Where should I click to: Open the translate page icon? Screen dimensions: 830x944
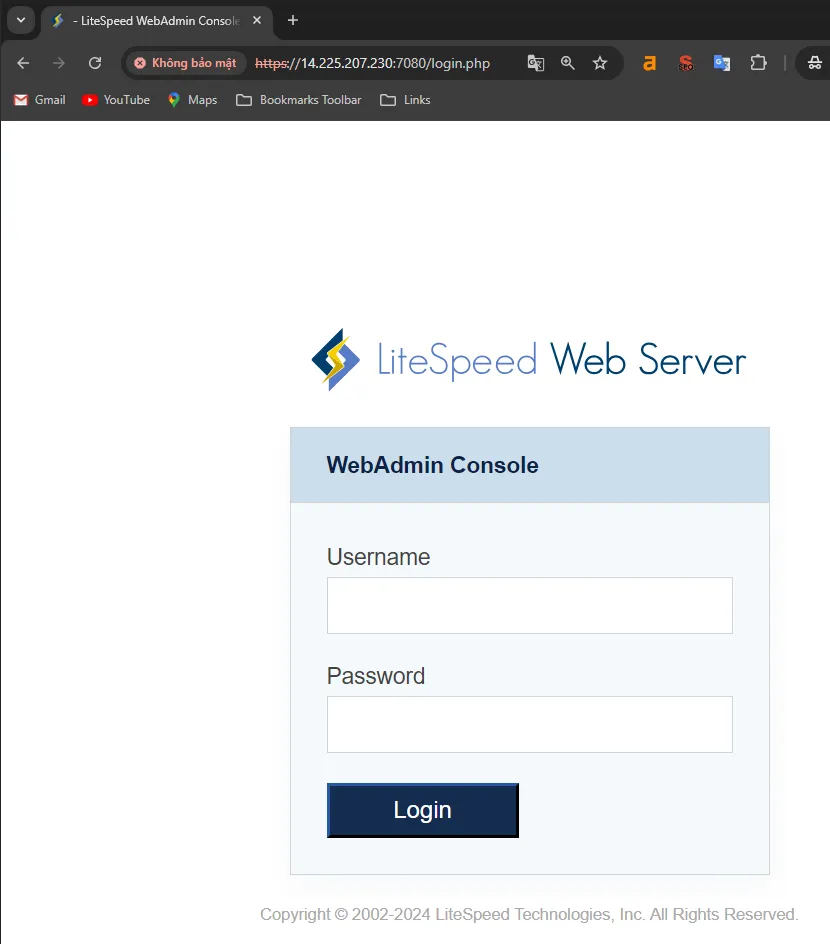(536, 63)
